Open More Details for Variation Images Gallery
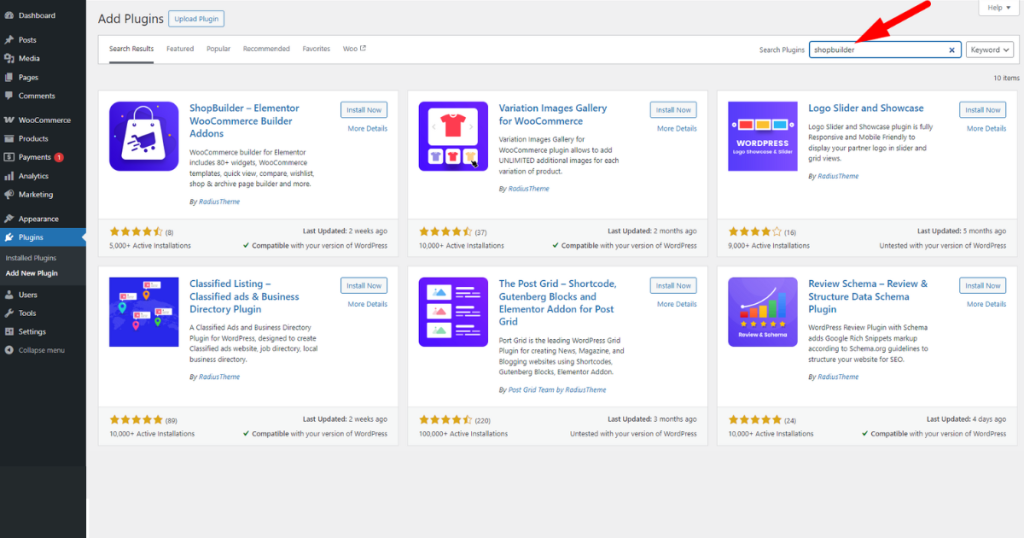The width and height of the screenshot is (1024, 538). [x=677, y=129]
